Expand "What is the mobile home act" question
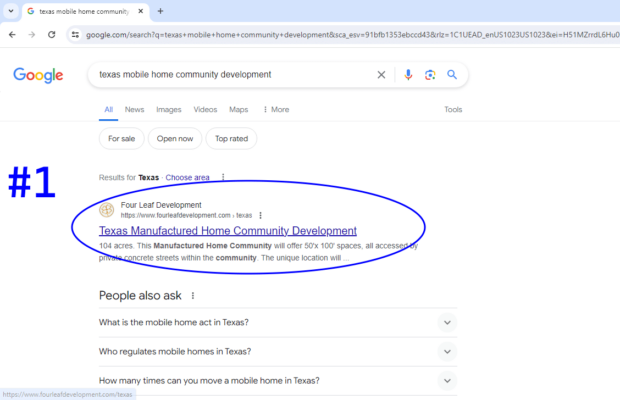620x400 pixels. click(447, 322)
